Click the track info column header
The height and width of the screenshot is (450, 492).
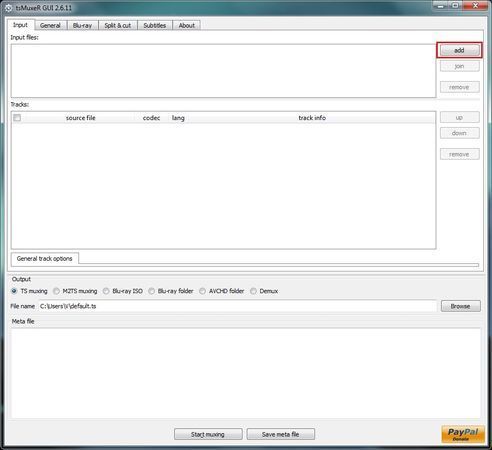pyautogui.click(x=312, y=118)
